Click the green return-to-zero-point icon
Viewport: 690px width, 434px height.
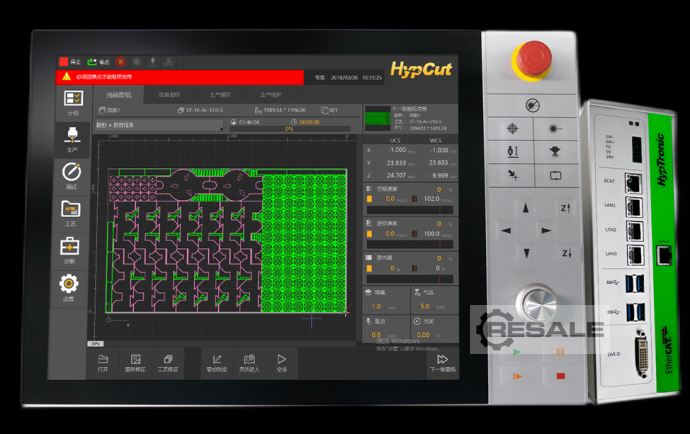pos(92,62)
